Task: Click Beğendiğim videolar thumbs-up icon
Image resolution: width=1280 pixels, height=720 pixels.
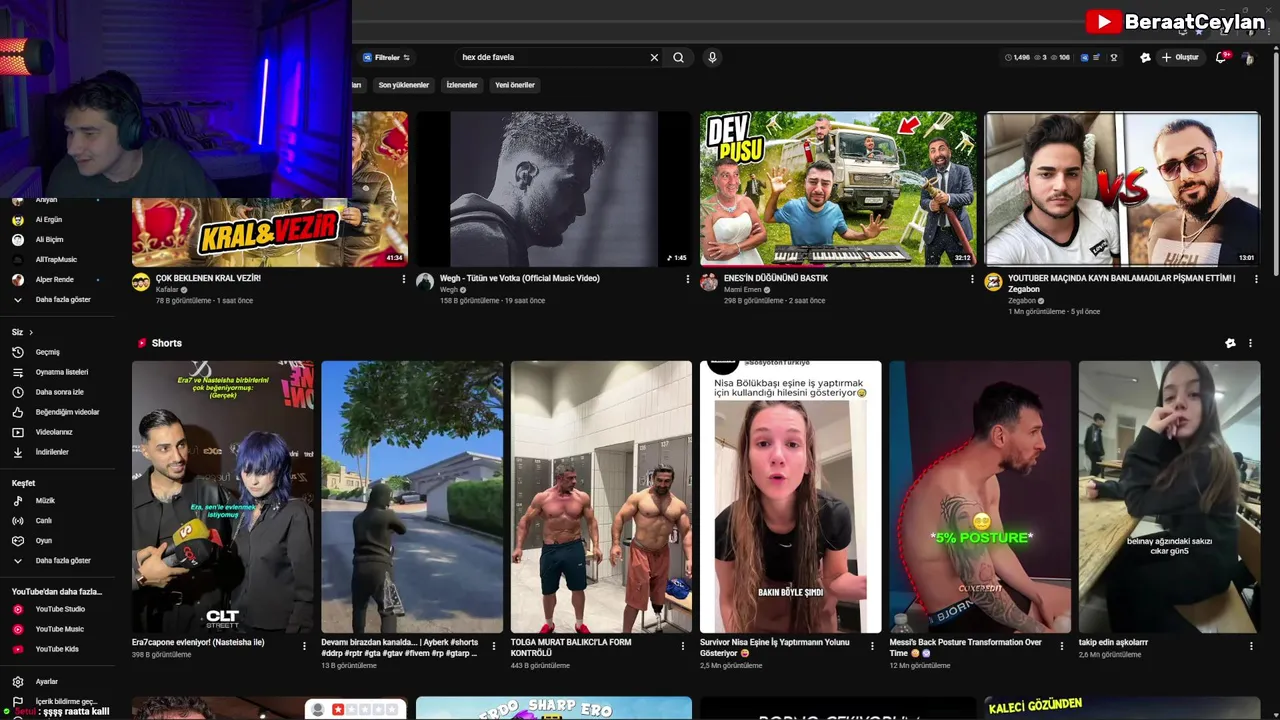Action: [x=17, y=412]
